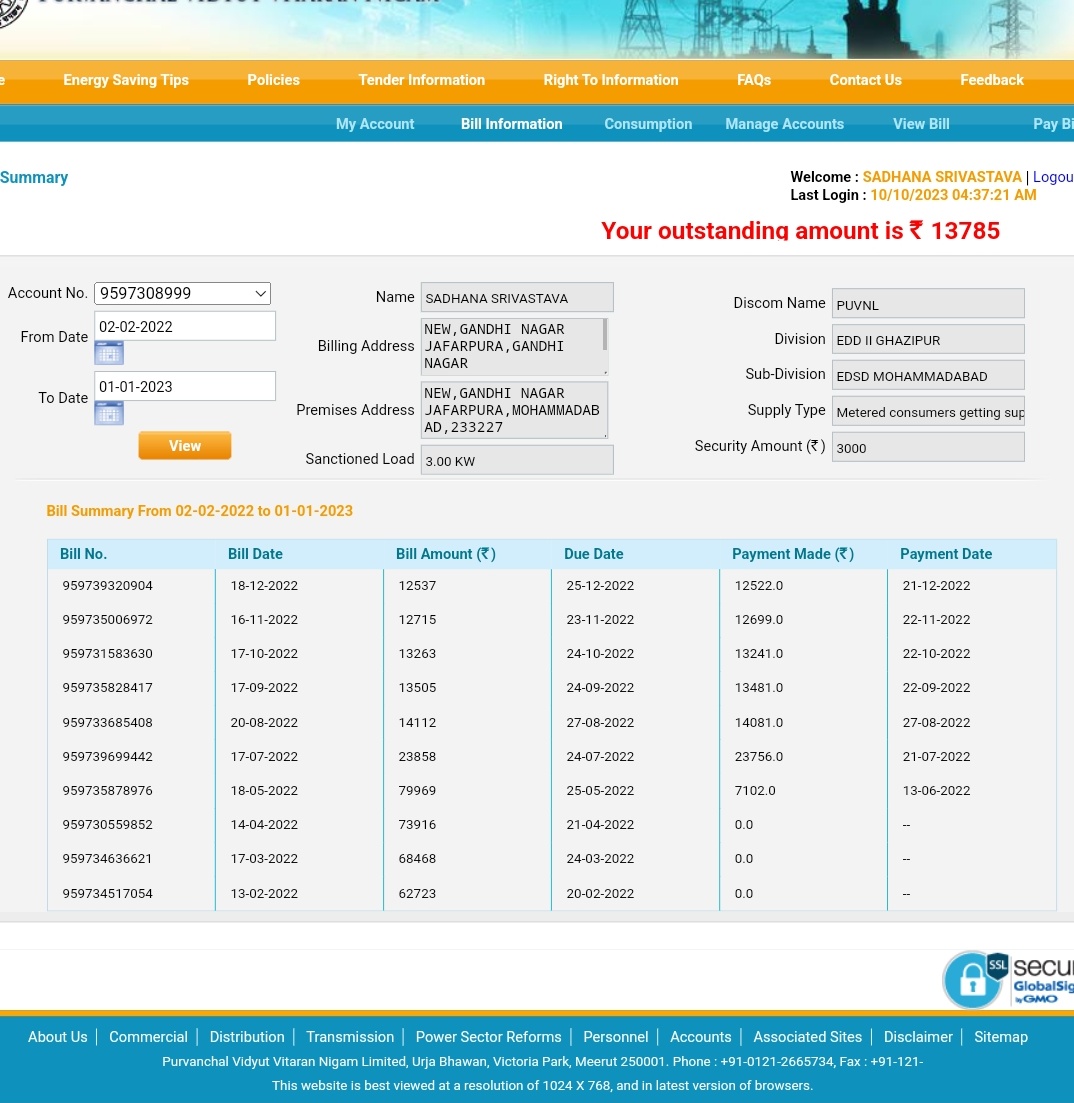Click Billing Address scrollbar

[604, 335]
